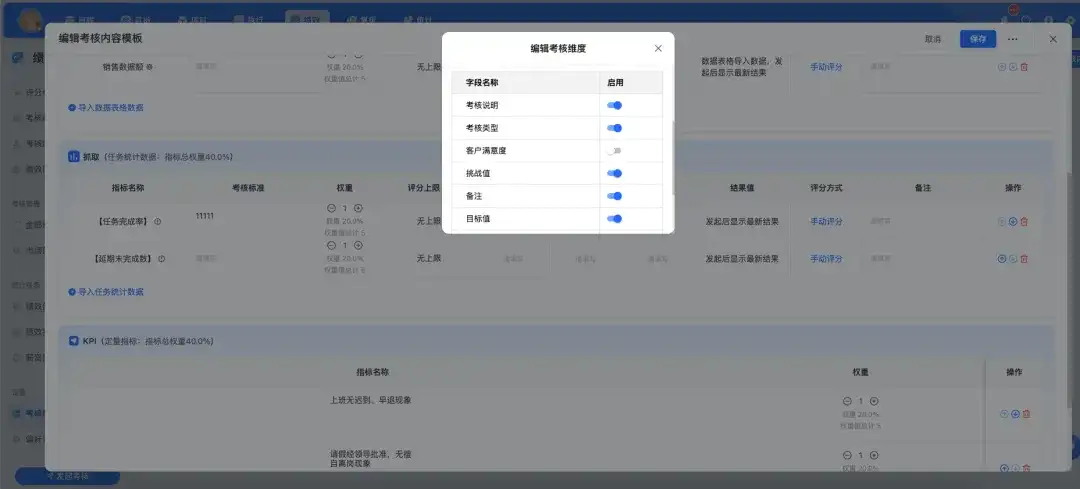Move the 上班无迟到、早退现象 row down
Screen dimensions: 1080x489
tap(1015, 414)
